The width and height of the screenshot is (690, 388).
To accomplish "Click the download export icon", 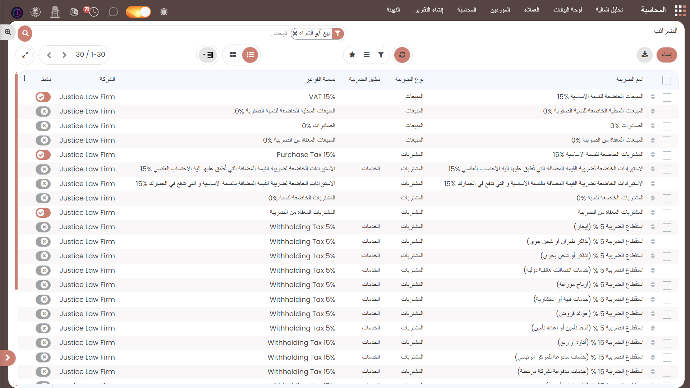I will click(645, 55).
